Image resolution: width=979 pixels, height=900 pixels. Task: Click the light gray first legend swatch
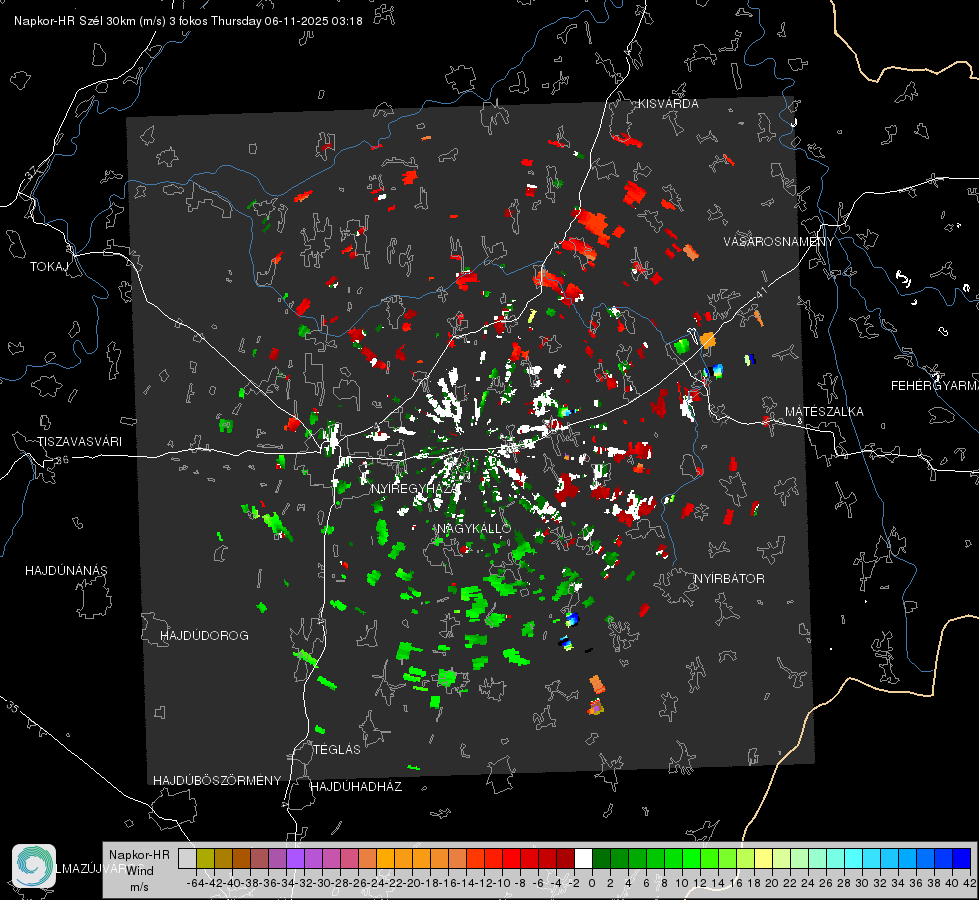point(187,858)
